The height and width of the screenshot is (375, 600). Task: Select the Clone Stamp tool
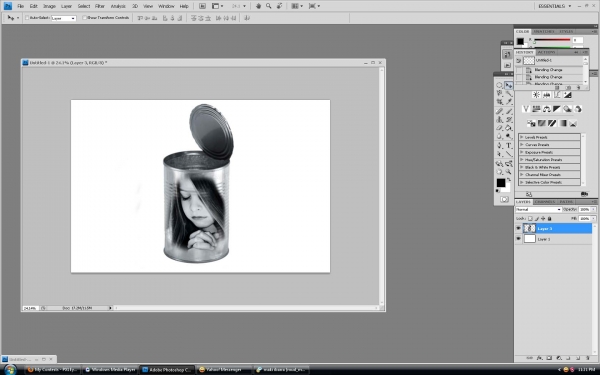500,119
